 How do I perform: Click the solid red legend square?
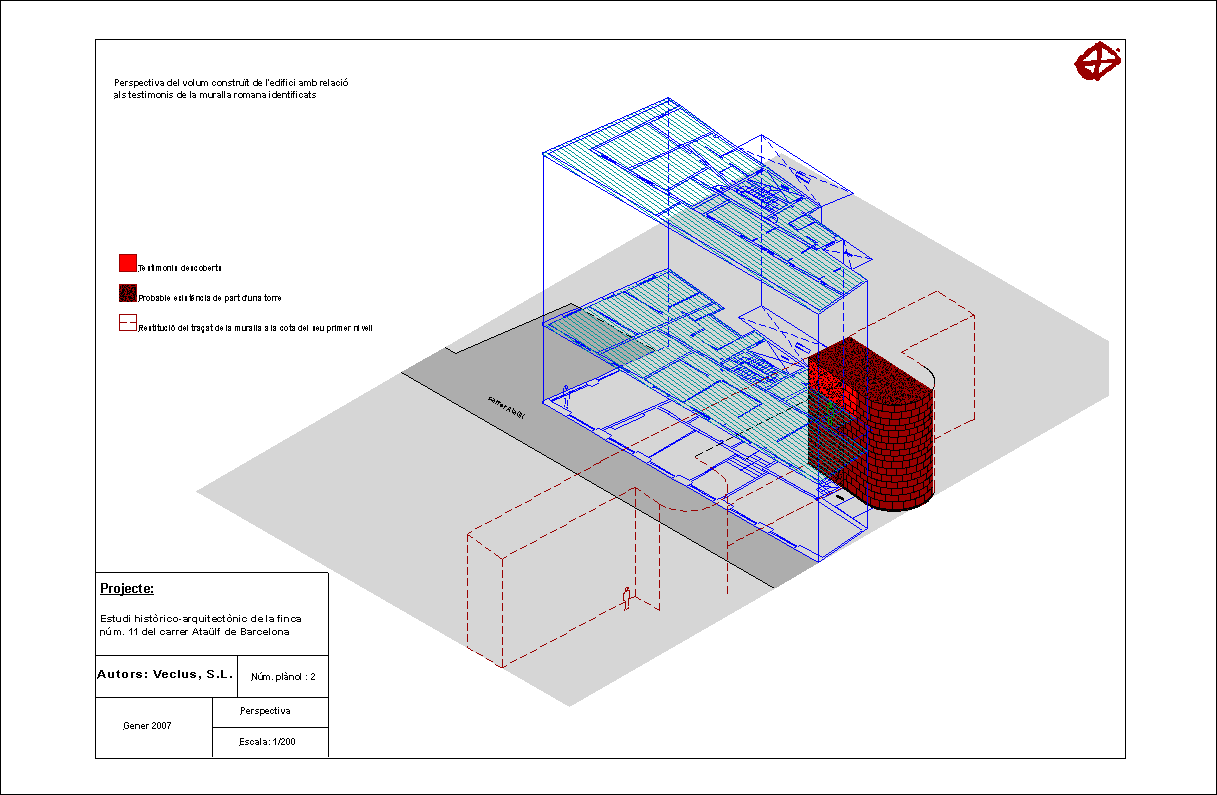[127, 263]
